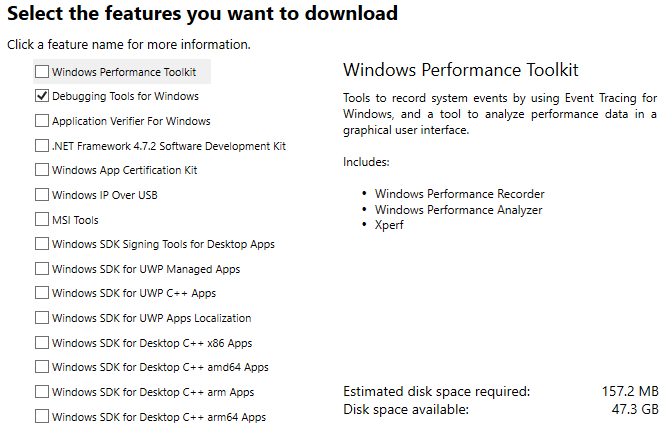The height and width of the screenshot is (435, 669).
Task: Check Windows SDK for Desktop C++ x86 Apps
Action: [41, 343]
